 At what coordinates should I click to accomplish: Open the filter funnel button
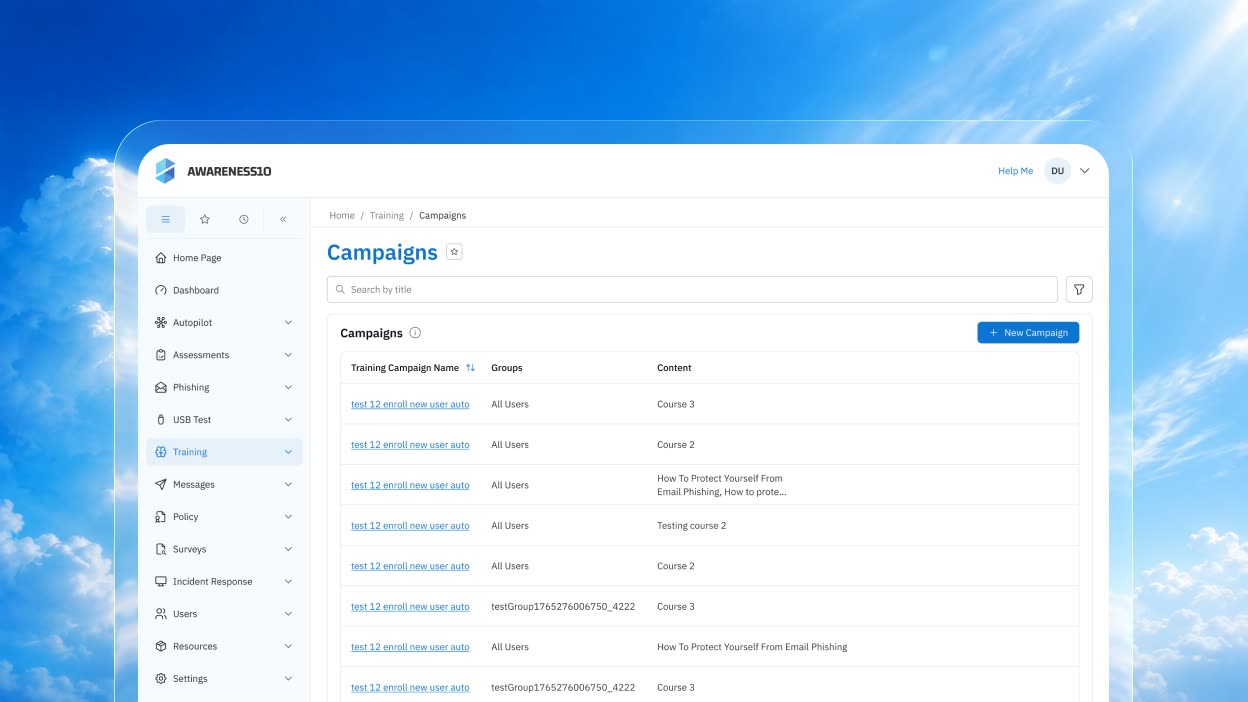point(1079,289)
